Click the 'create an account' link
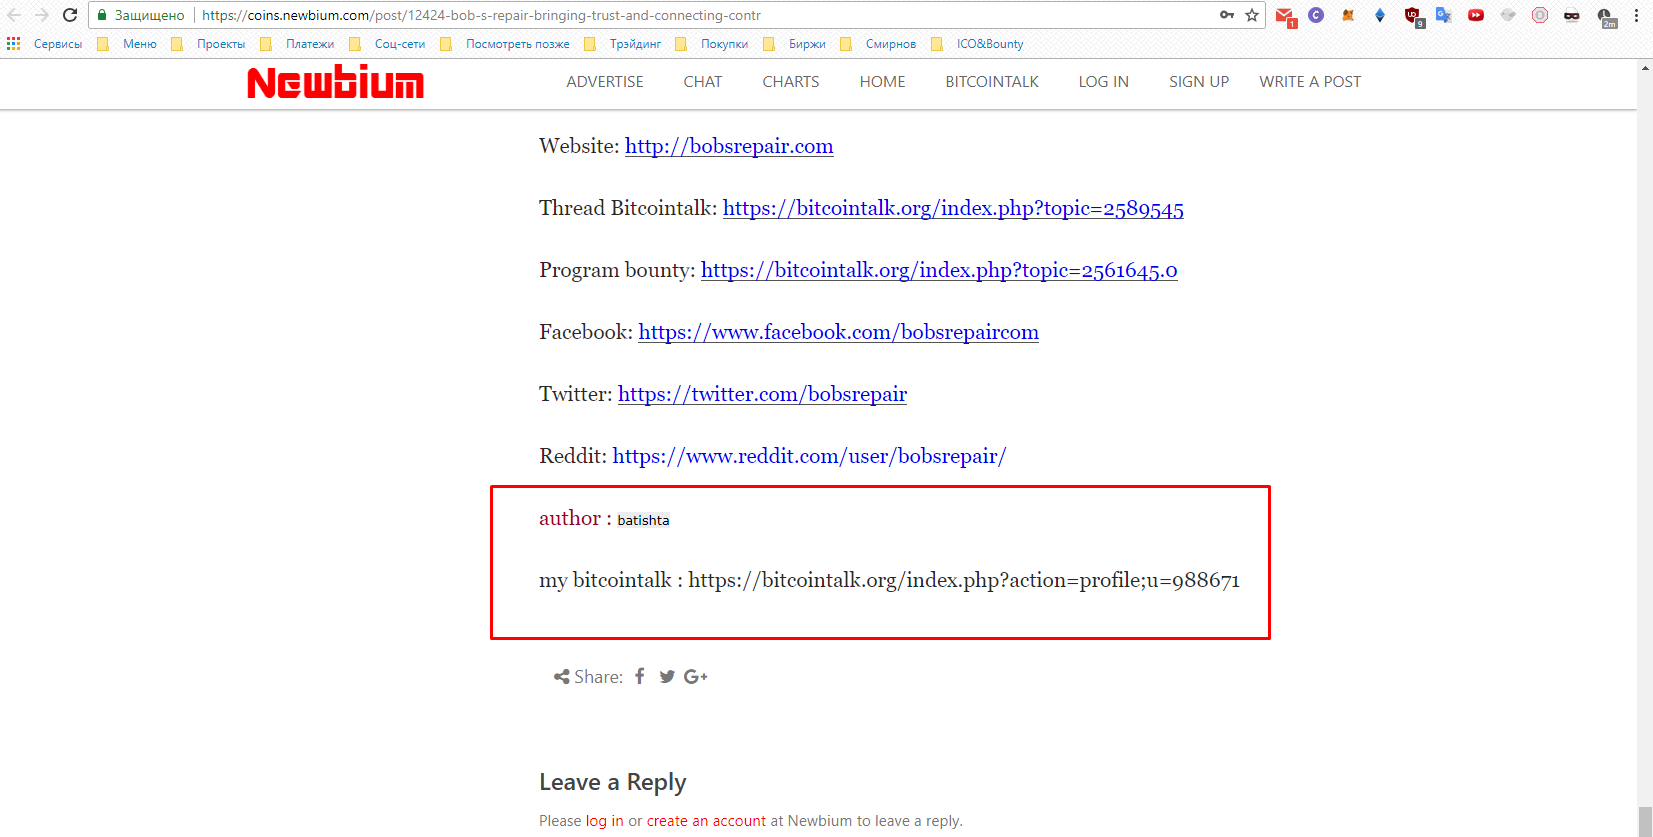 706,821
